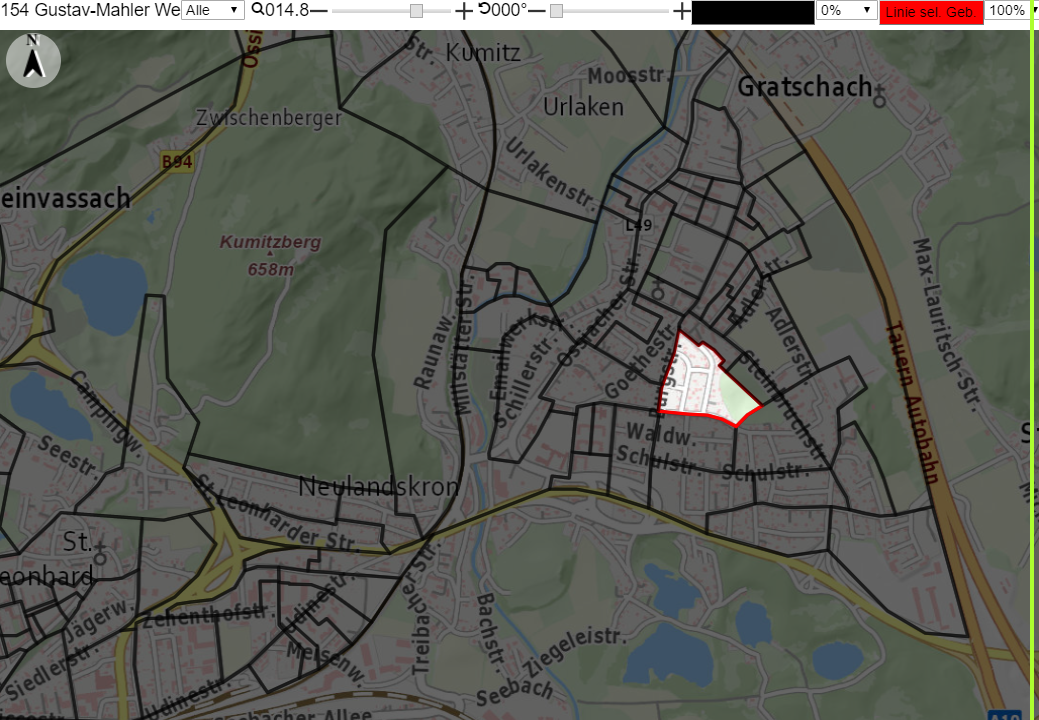This screenshot has height=720, width=1039.
Task: Click the rotation slider handle
Action: (557, 11)
